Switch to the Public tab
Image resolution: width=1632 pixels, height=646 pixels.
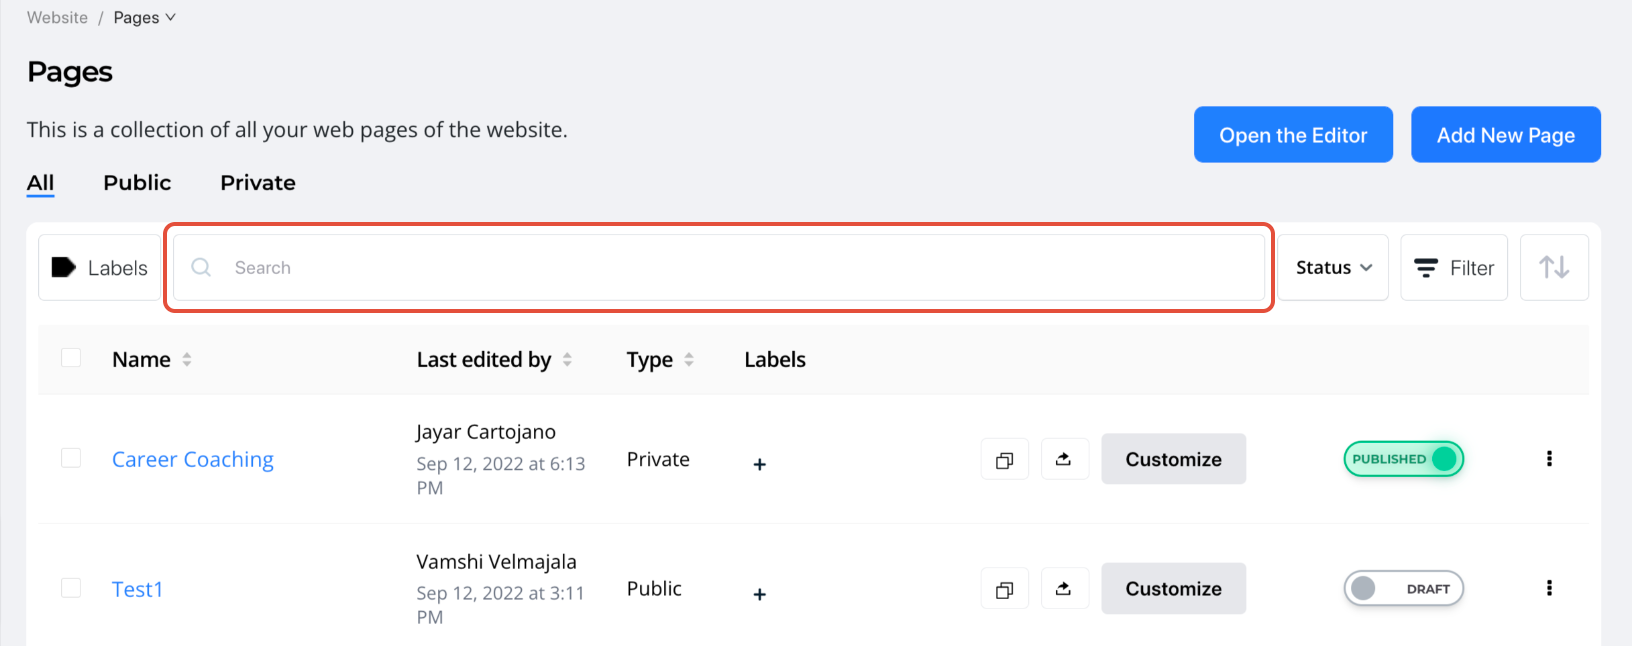point(137,183)
